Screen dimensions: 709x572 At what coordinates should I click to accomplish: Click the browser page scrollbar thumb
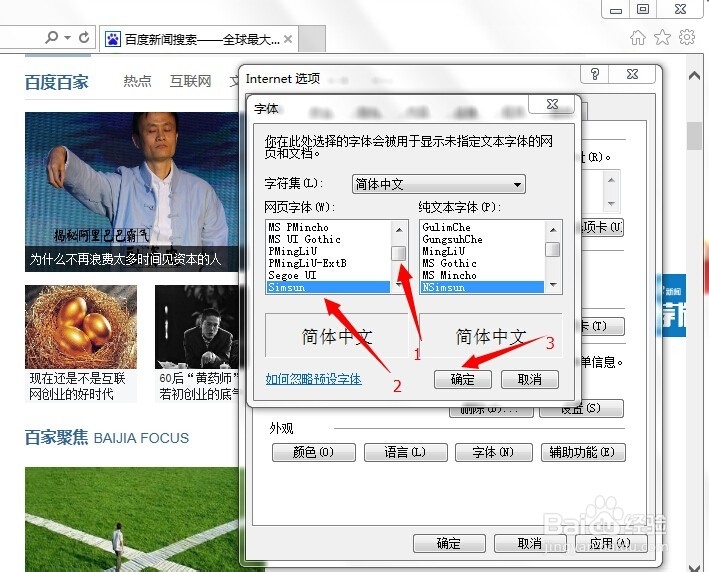[694, 136]
